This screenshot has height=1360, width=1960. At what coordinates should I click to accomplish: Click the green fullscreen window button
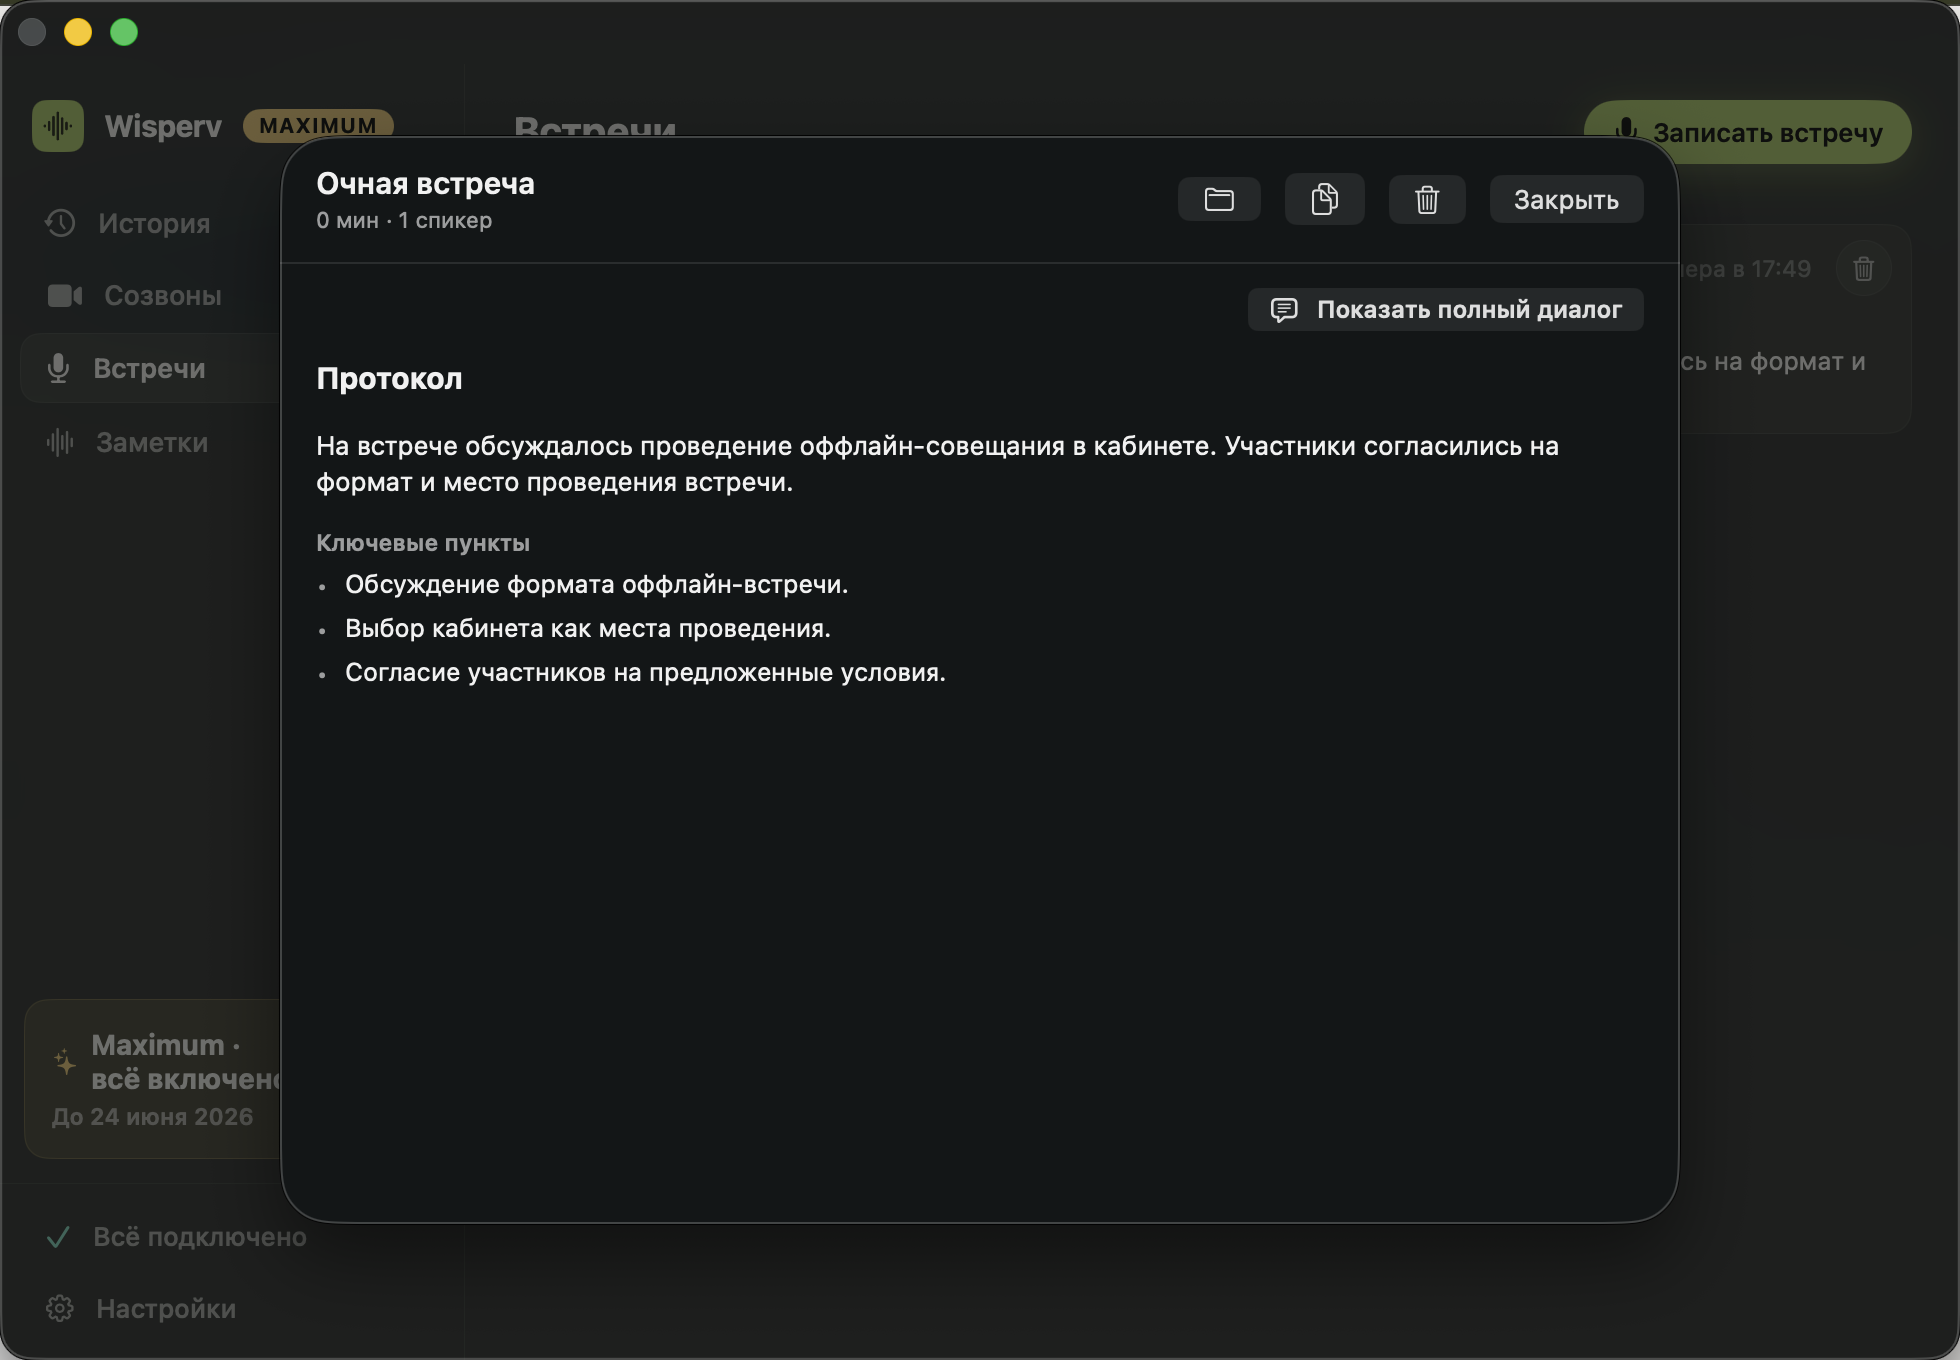click(x=124, y=32)
